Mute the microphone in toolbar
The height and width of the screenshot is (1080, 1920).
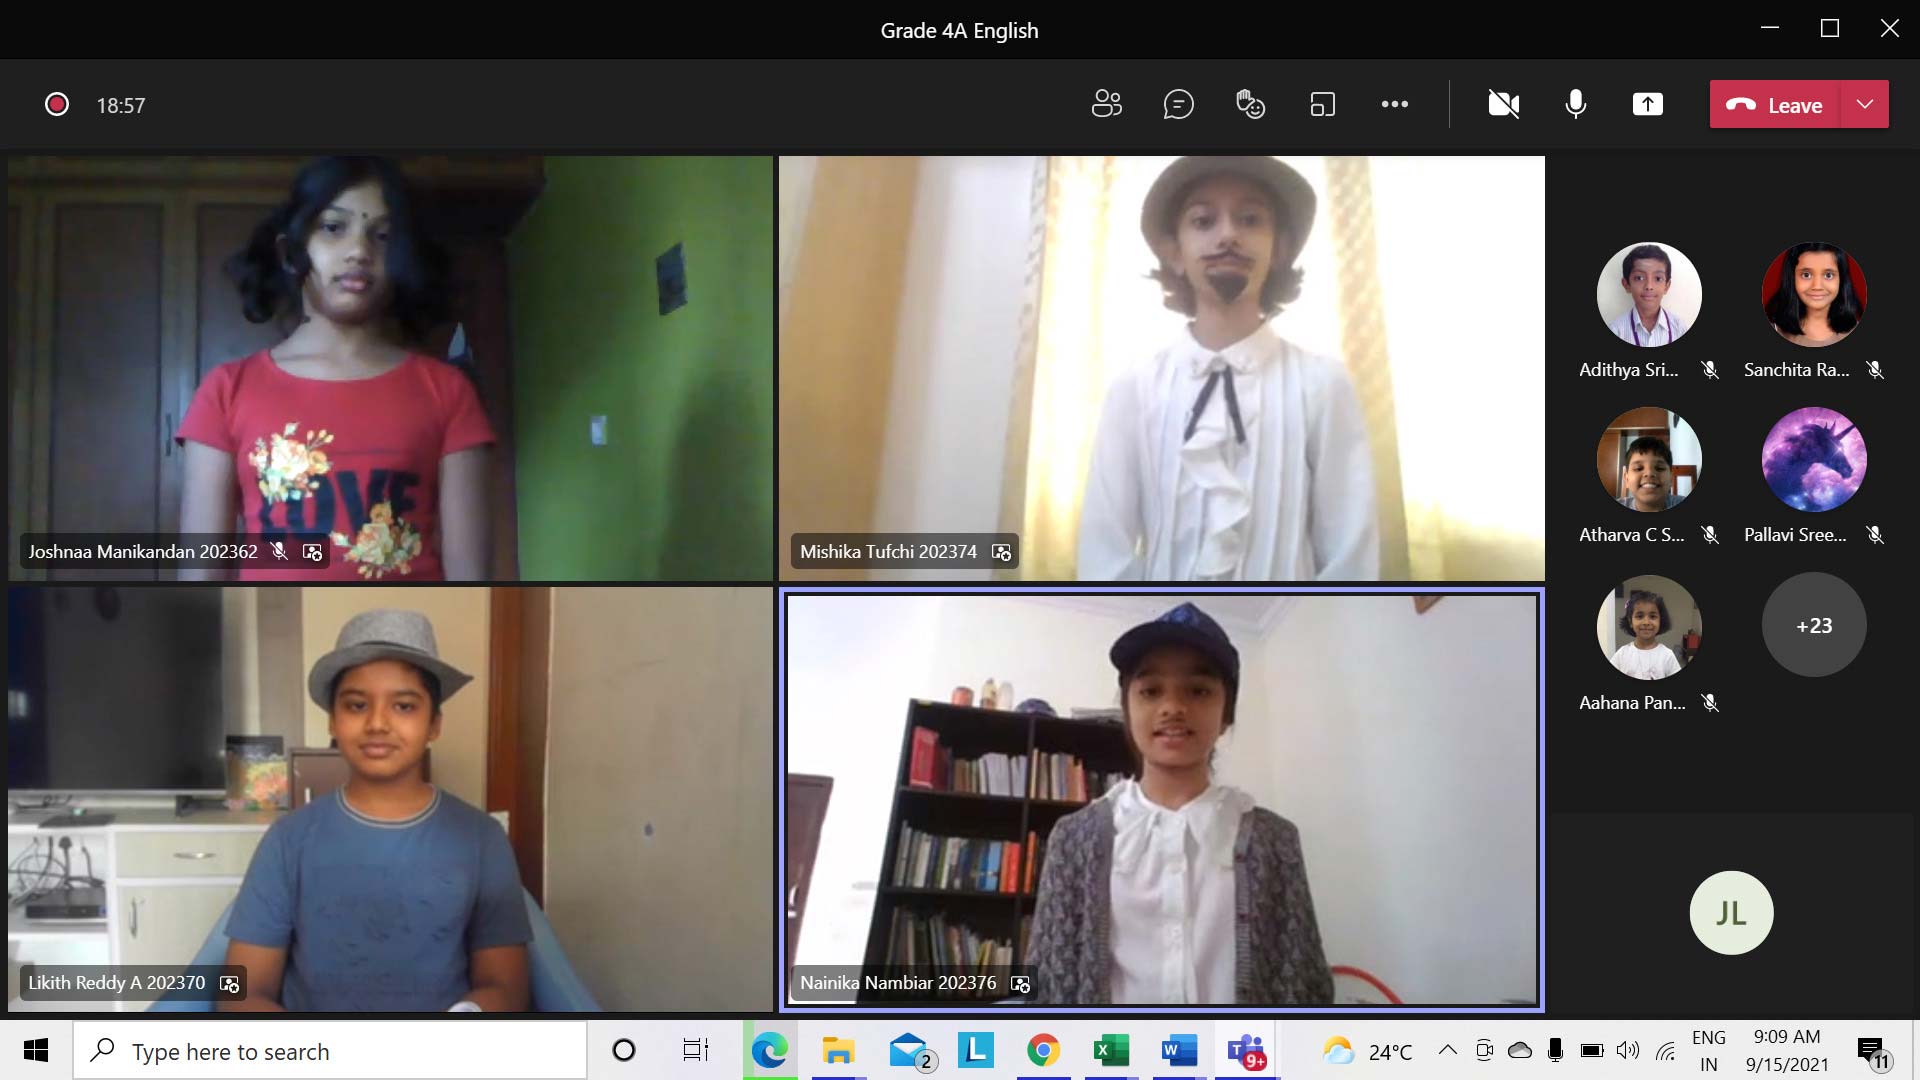tap(1575, 104)
